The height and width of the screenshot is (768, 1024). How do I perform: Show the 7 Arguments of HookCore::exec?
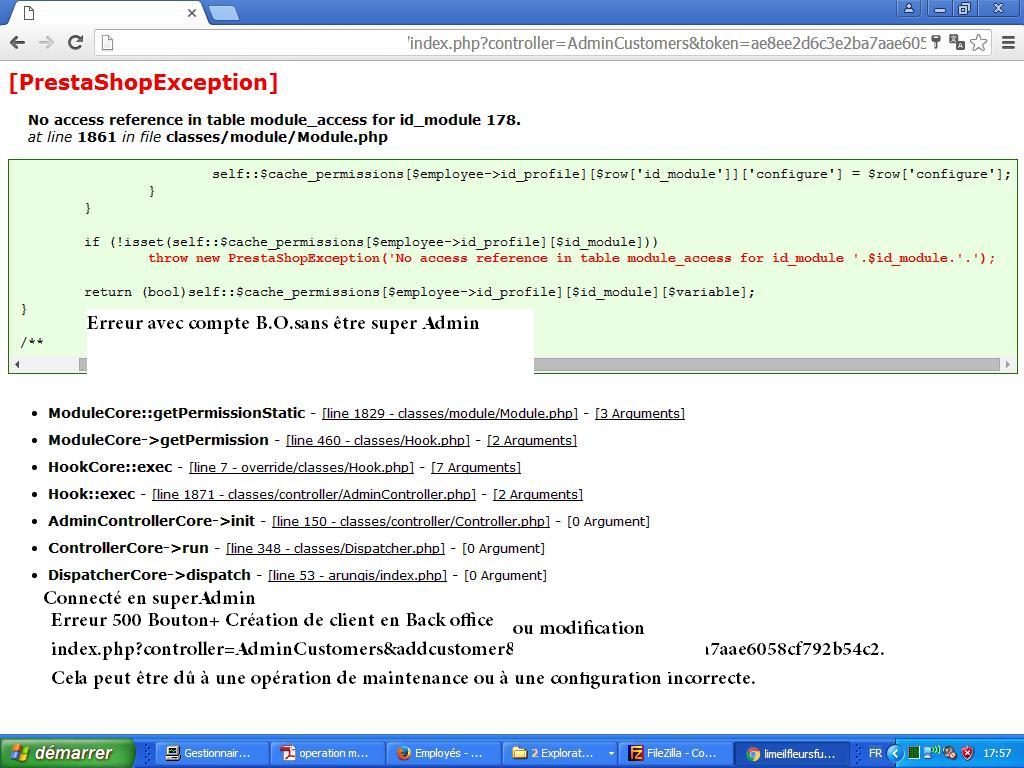tap(475, 468)
